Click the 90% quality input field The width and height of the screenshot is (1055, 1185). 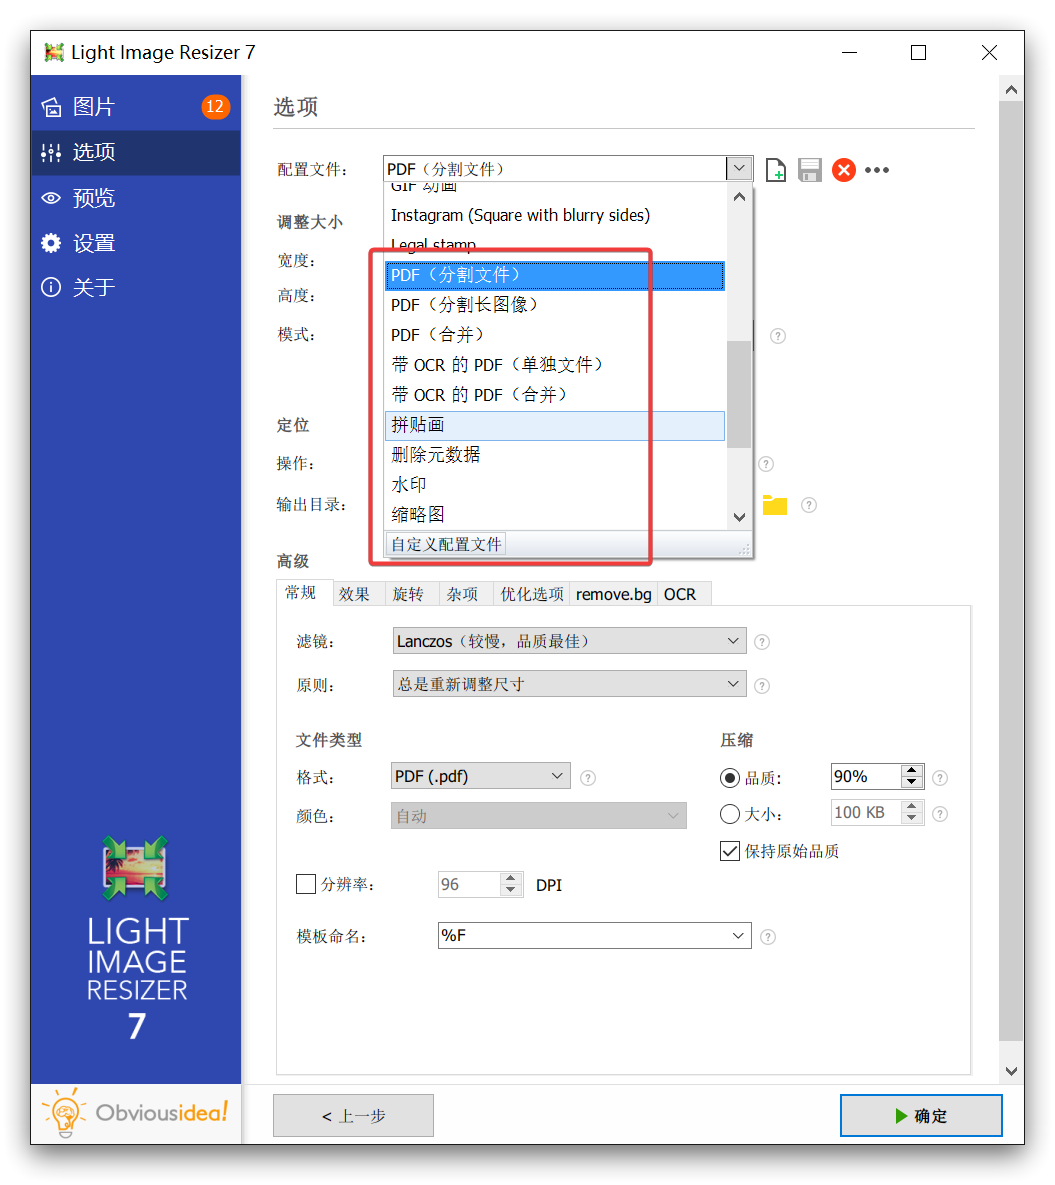pos(866,777)
